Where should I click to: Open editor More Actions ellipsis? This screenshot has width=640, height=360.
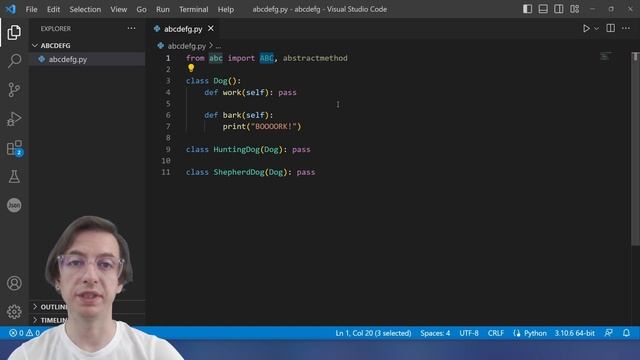pyautogui.click(x=626, y=28)
